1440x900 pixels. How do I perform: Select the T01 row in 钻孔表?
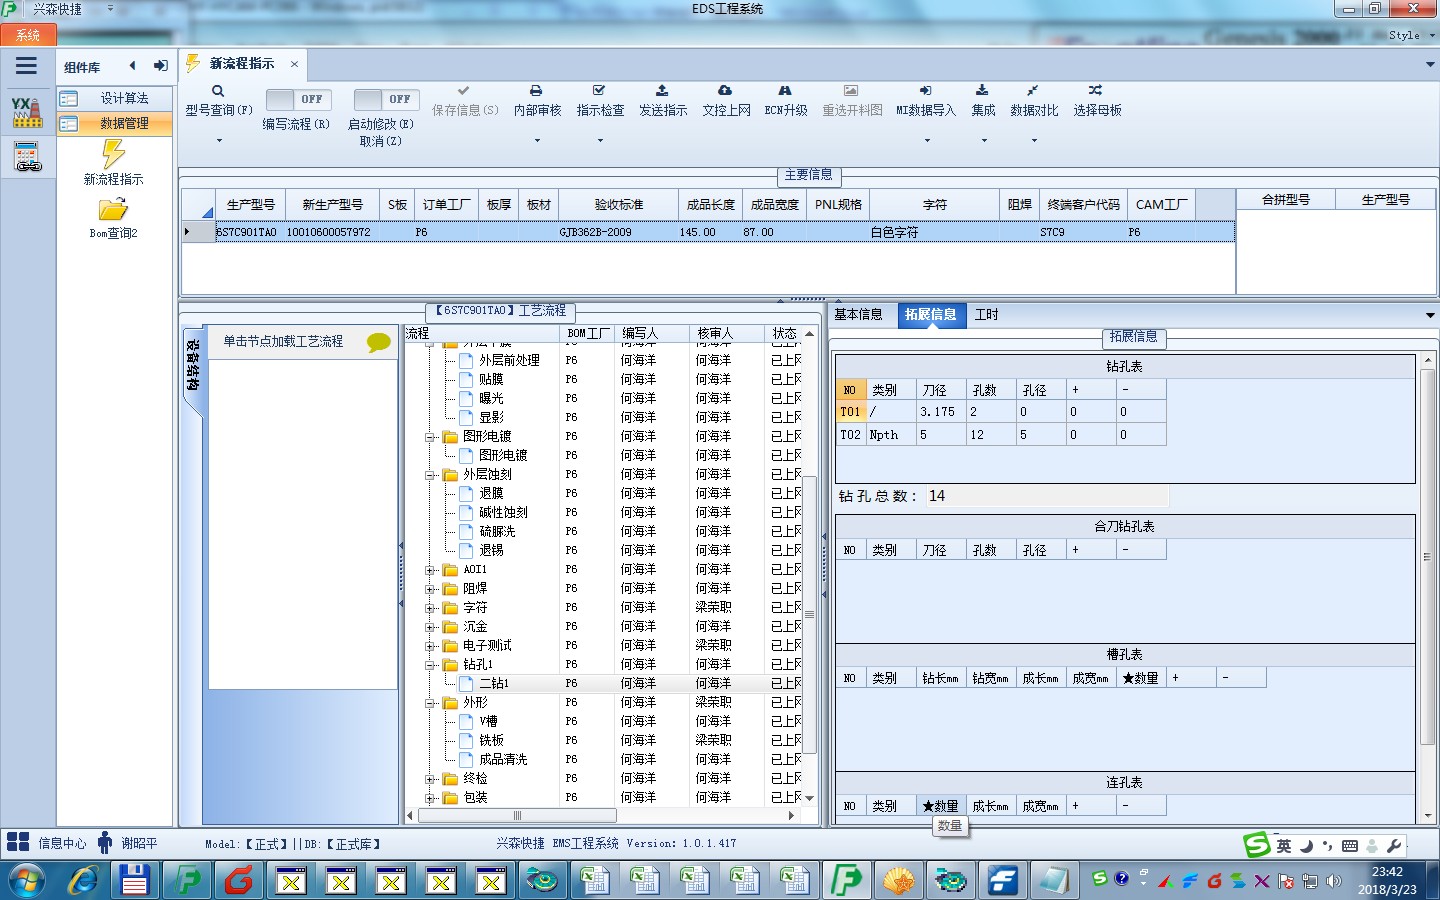1001,412
